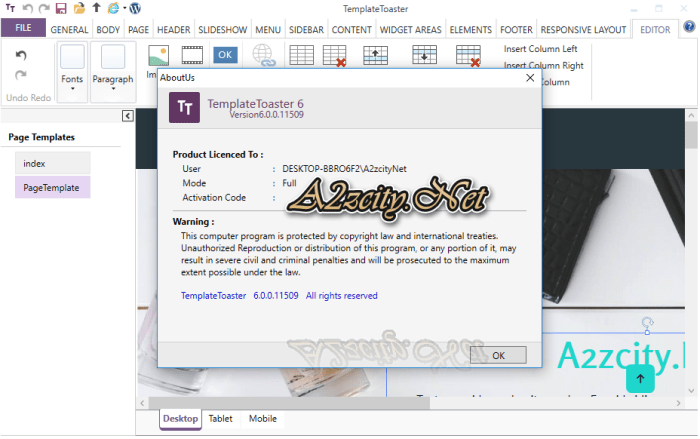The height and width of the screenshot is (439, 700).
Task: Insert a video with the film strip icon
Action: 192,55
